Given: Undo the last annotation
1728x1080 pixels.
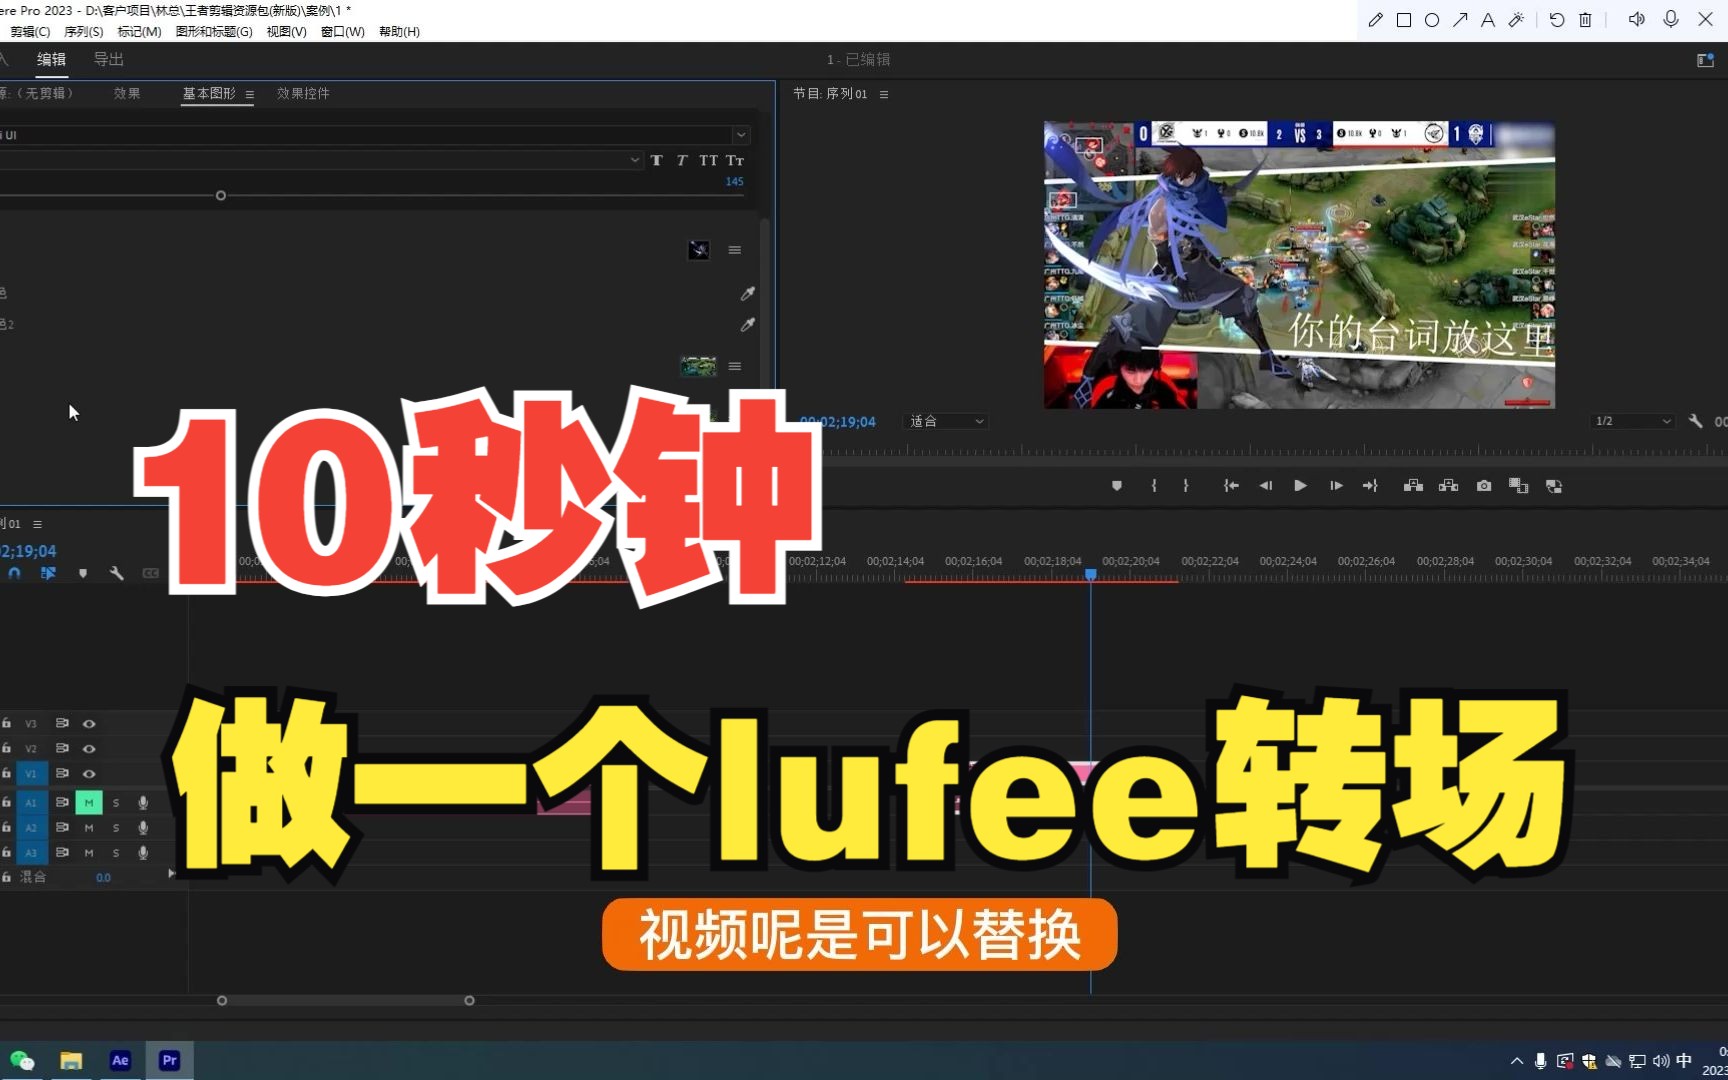Looking at the screenshot, I should coord(1557,20).
